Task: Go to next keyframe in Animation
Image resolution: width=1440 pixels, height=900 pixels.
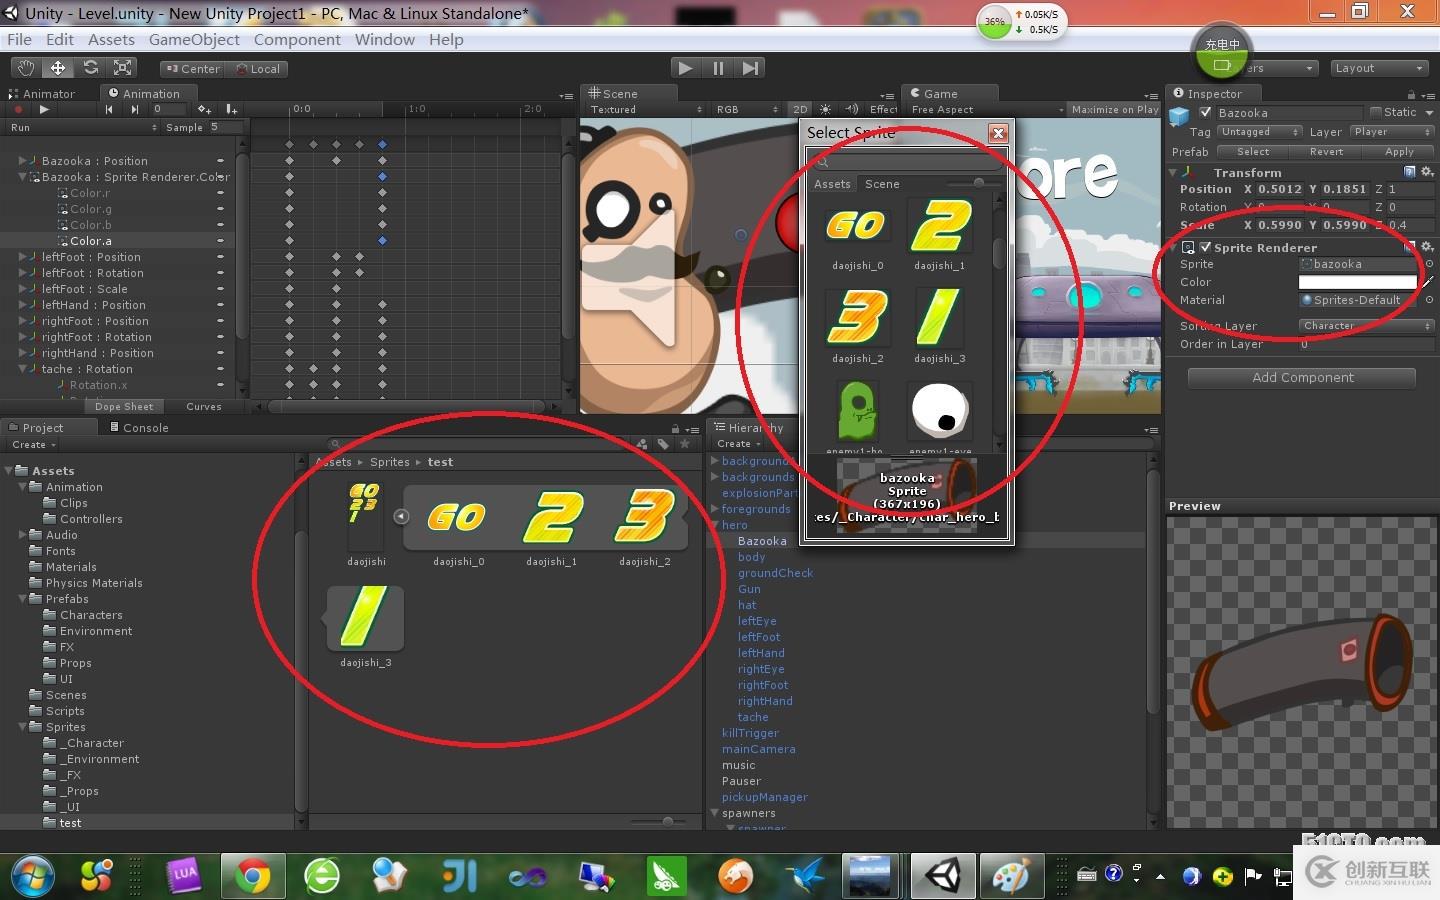Action: coord(134,110)
